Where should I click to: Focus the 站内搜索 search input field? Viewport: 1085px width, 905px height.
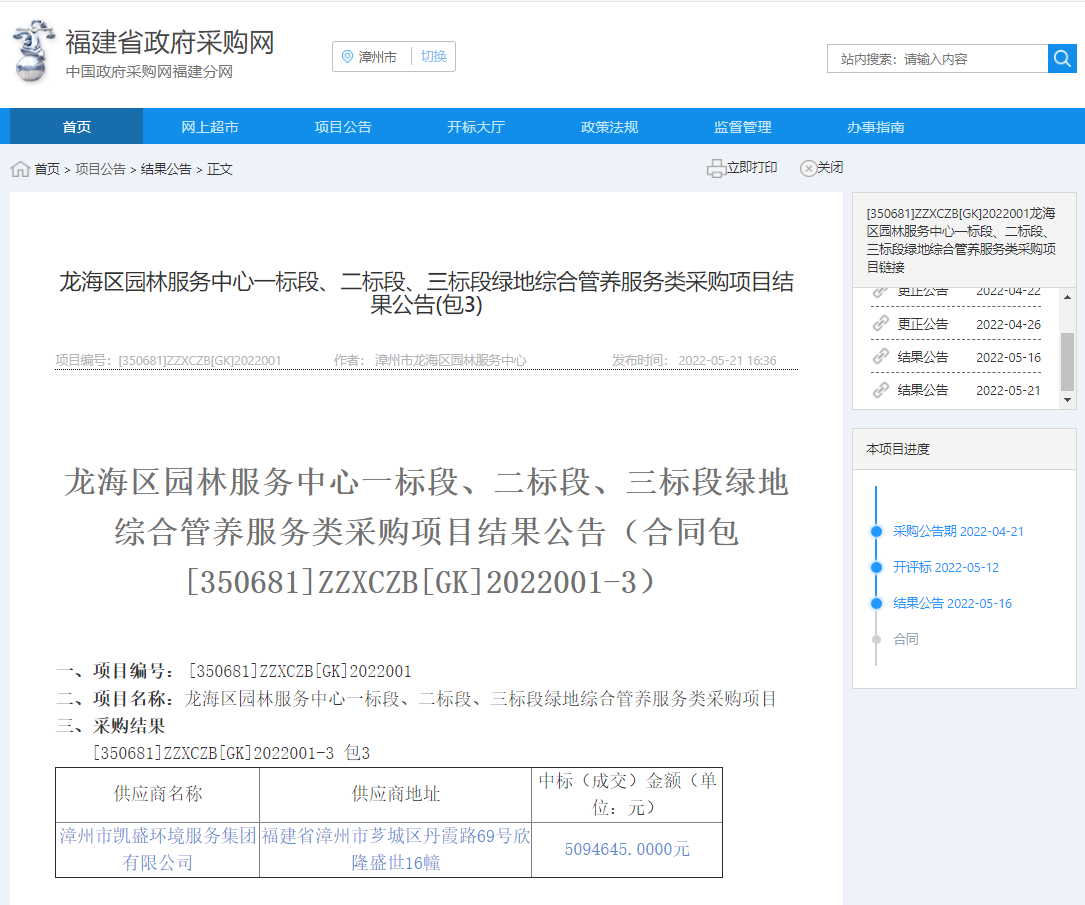tap(938, 59)
